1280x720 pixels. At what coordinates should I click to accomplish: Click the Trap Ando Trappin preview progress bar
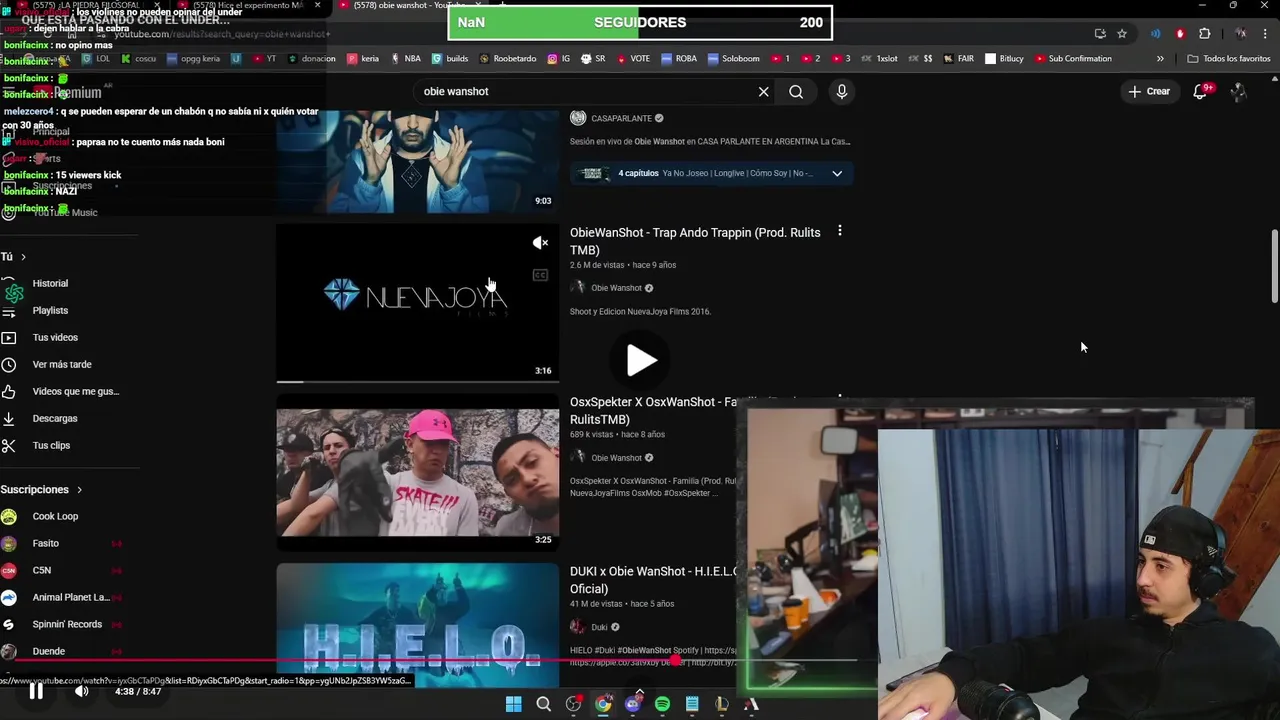click(x=417, y=381)
